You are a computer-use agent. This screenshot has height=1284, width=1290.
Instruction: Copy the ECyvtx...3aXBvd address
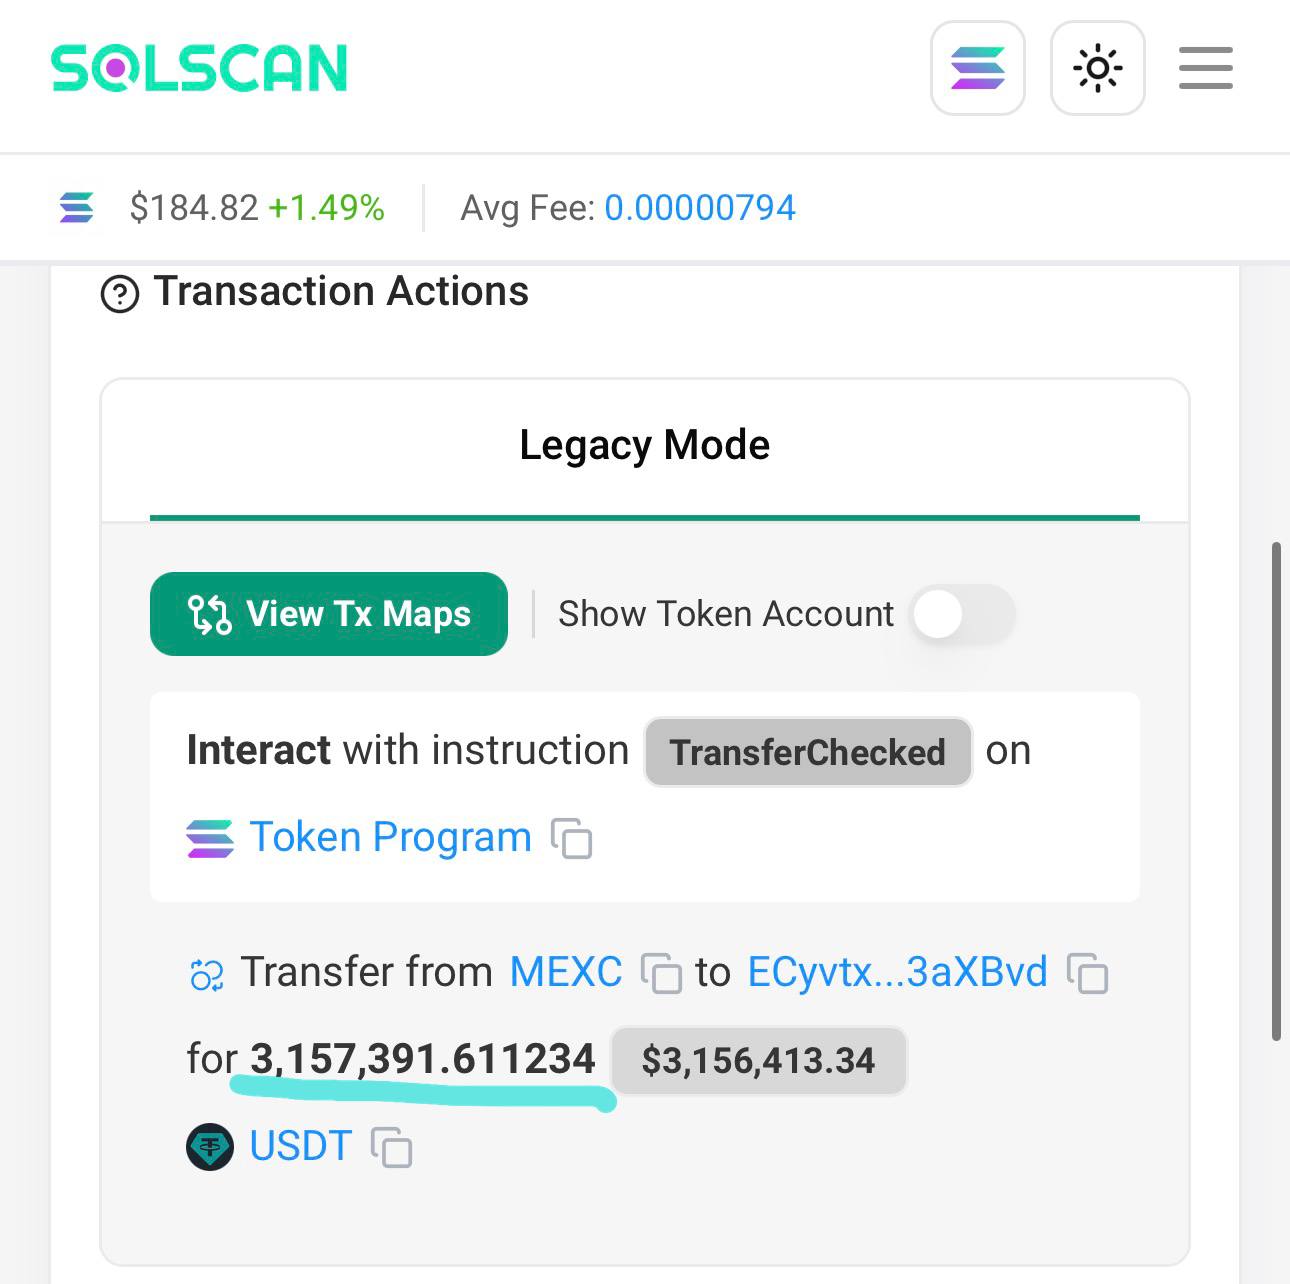1088,973
